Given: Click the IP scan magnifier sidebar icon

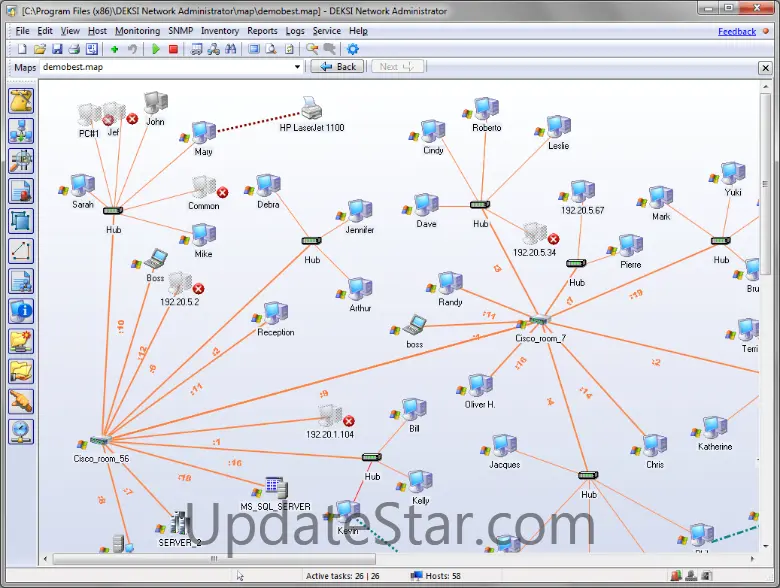Looking at the screenshot, I should tap(21, 161).
